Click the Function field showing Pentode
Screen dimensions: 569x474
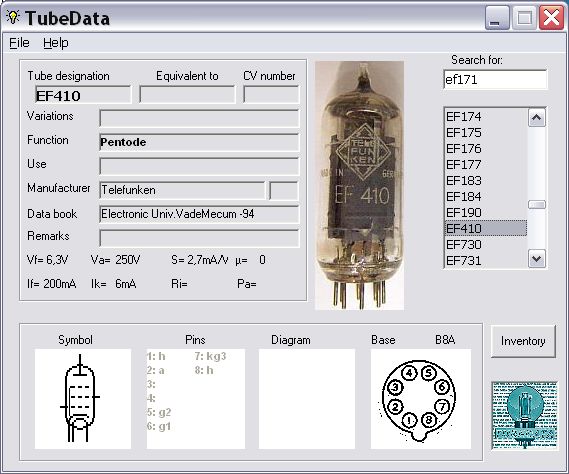tap(199, 142)
